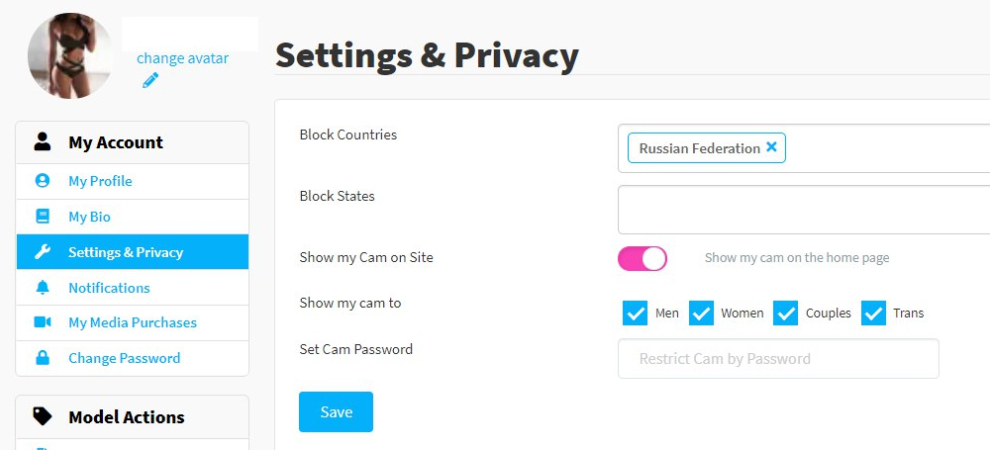Click the My Bio book icon
This screenshot has width=990, height=467.
click(42, 217)
